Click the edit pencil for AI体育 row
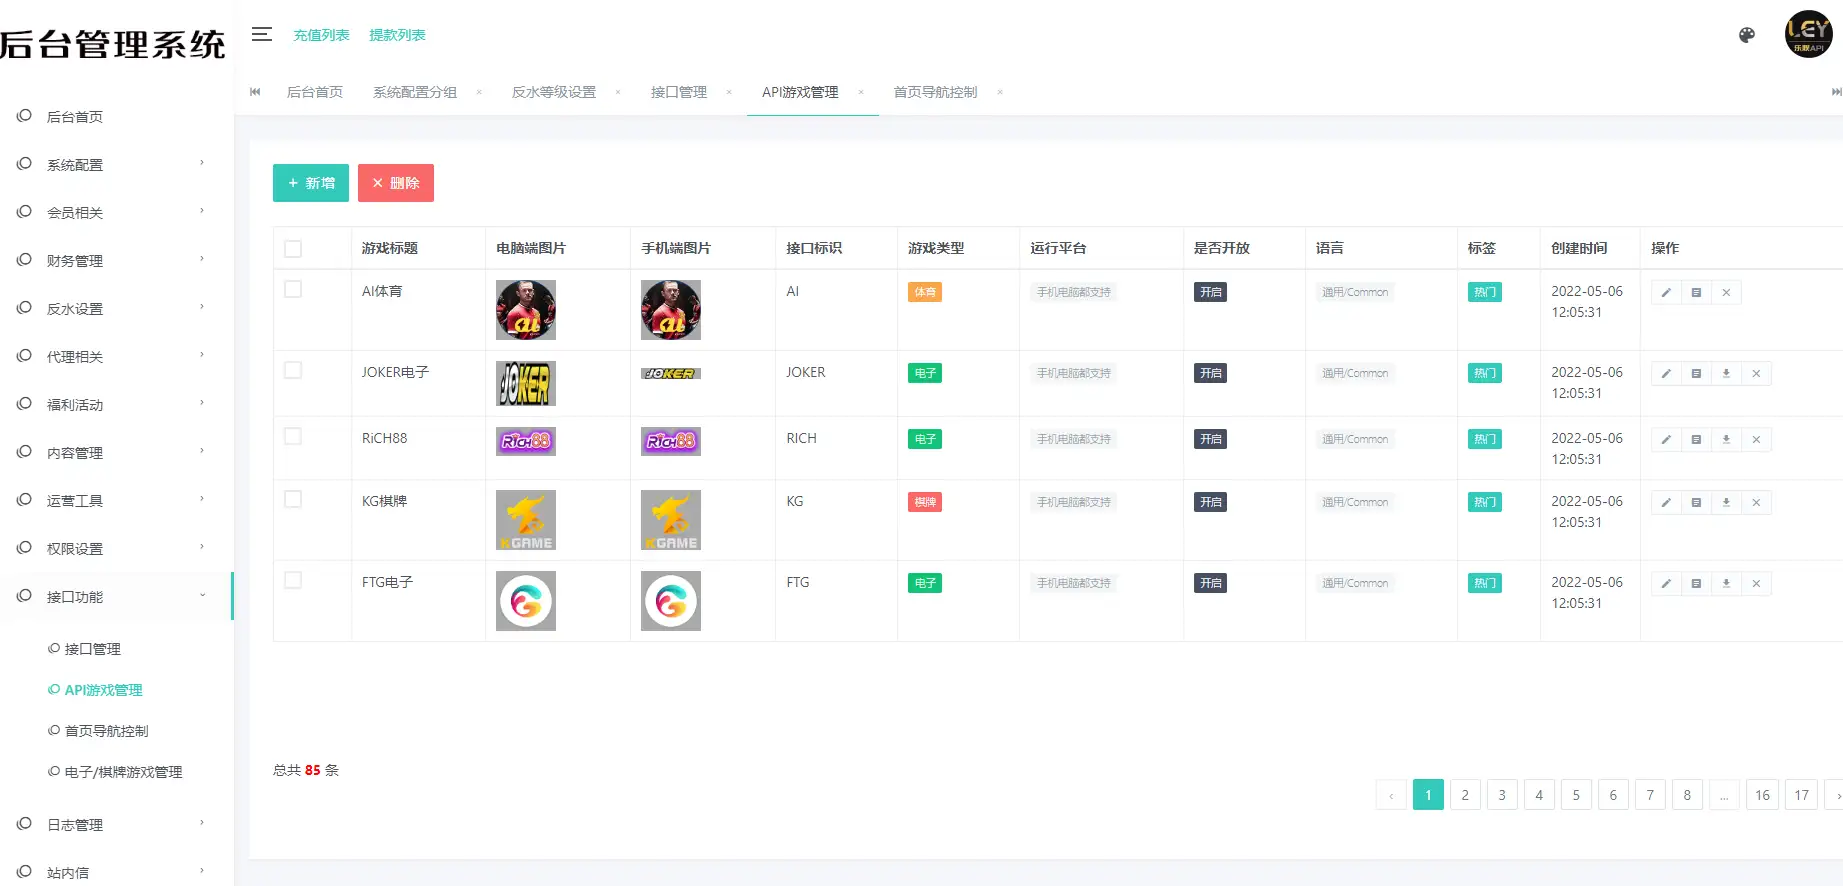Image resolution: width=1843 pixels, height=886 pixels. point(1666,292)
